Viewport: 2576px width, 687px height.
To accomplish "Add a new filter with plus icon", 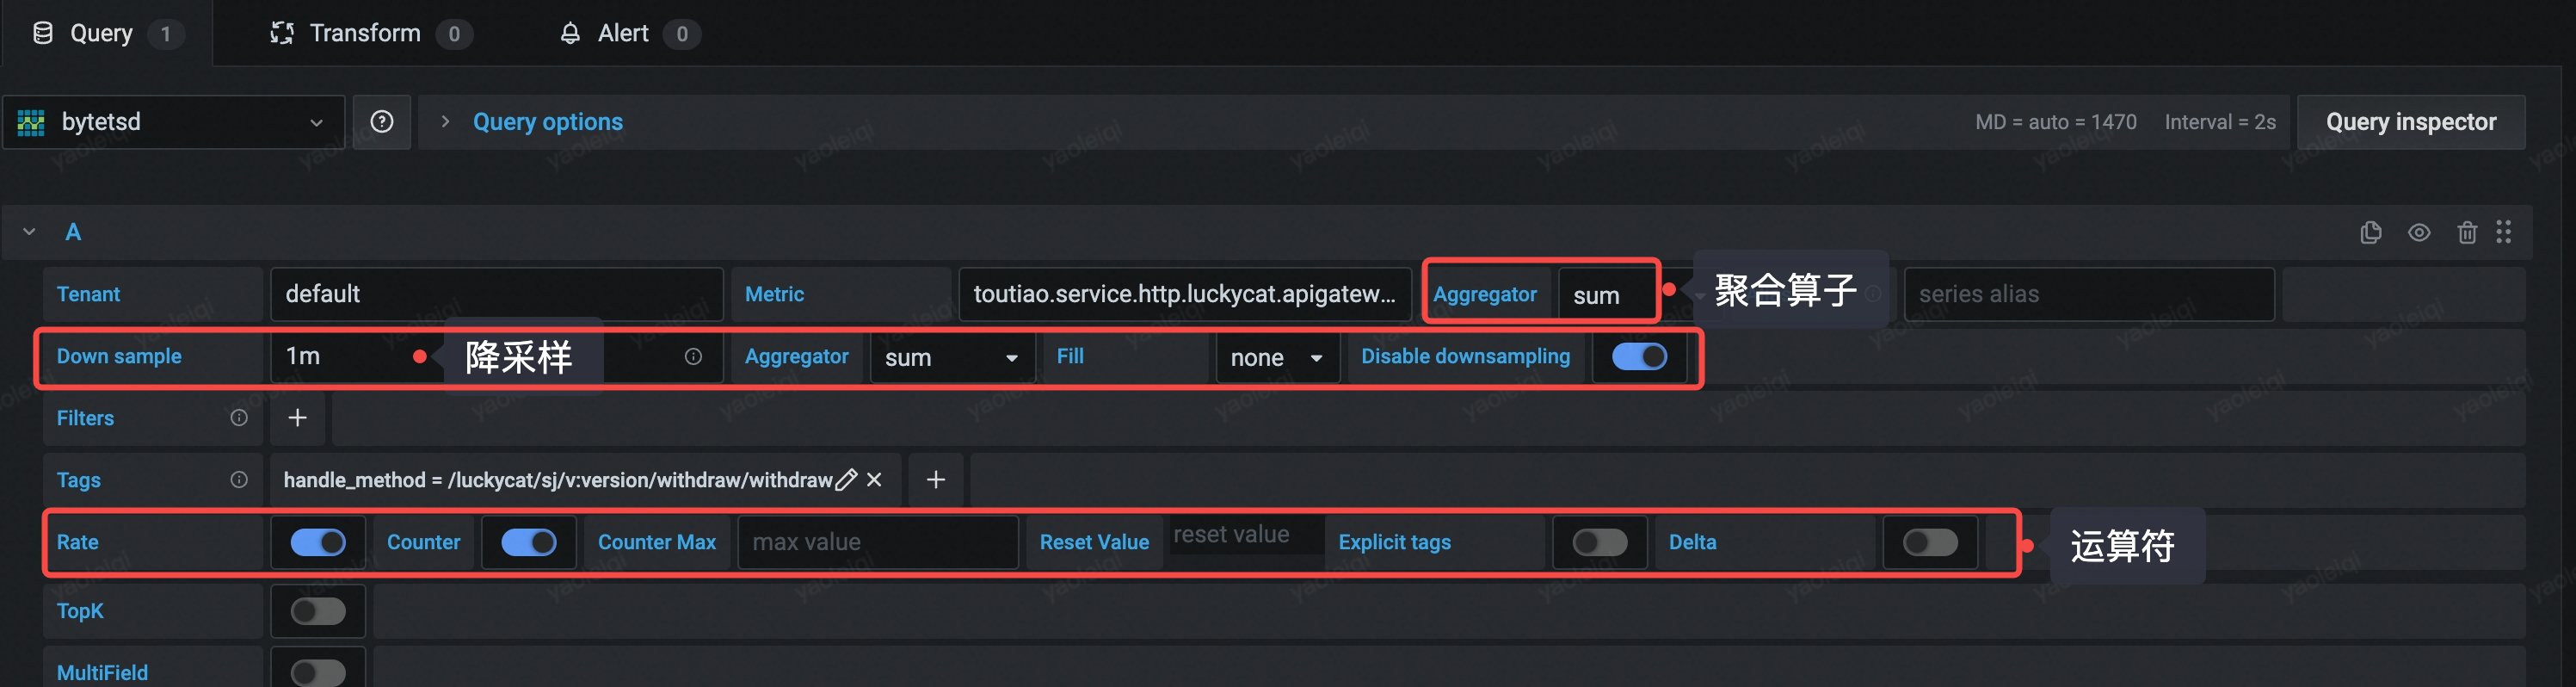I will (297, 418).
